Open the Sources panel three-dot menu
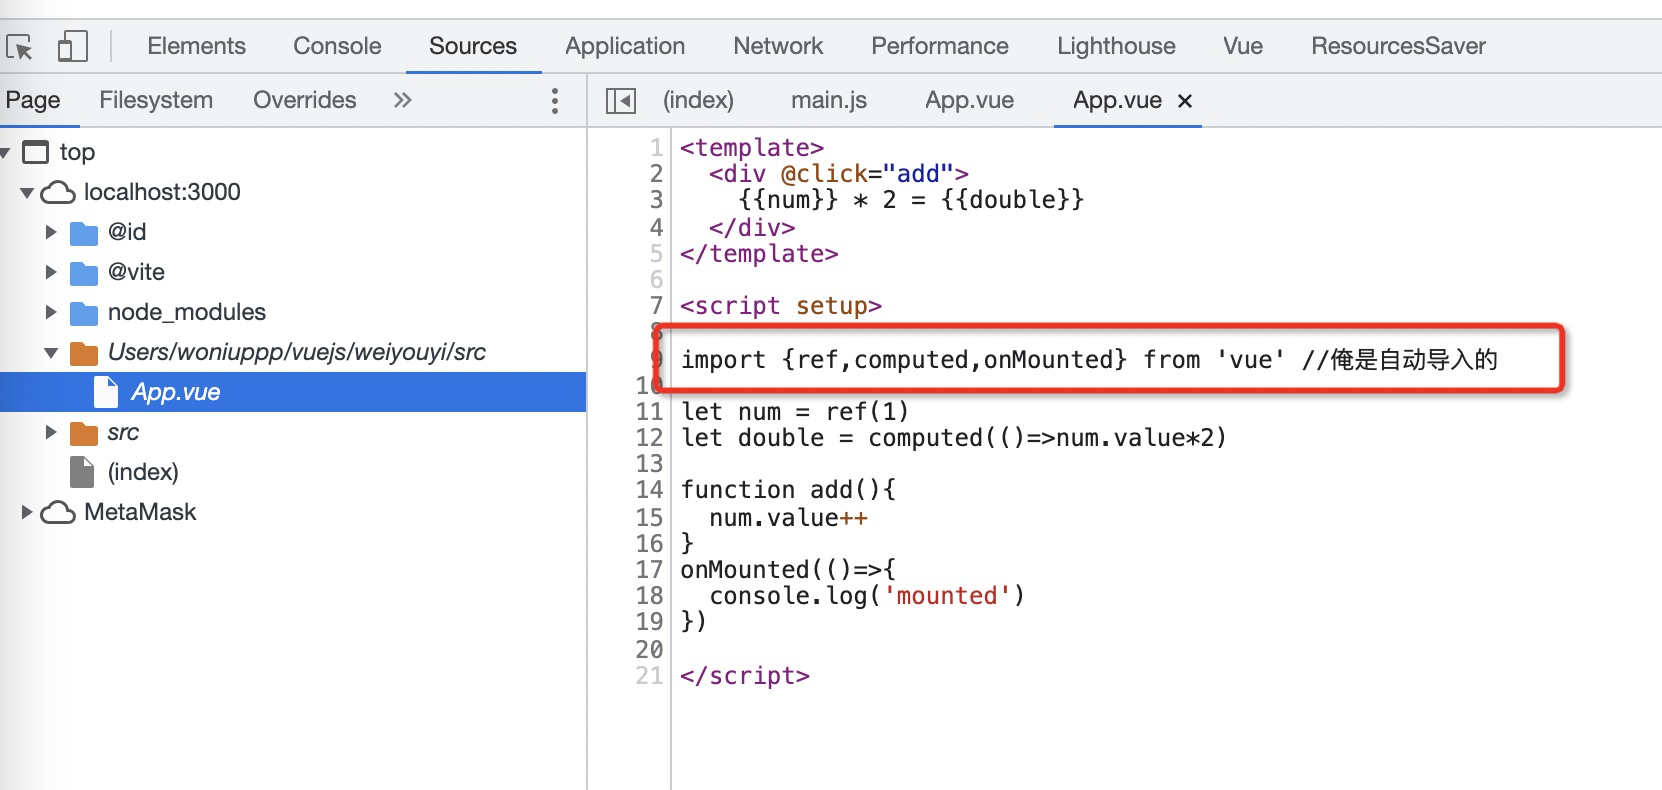The image size is (1662, 790). pos(555,100)
